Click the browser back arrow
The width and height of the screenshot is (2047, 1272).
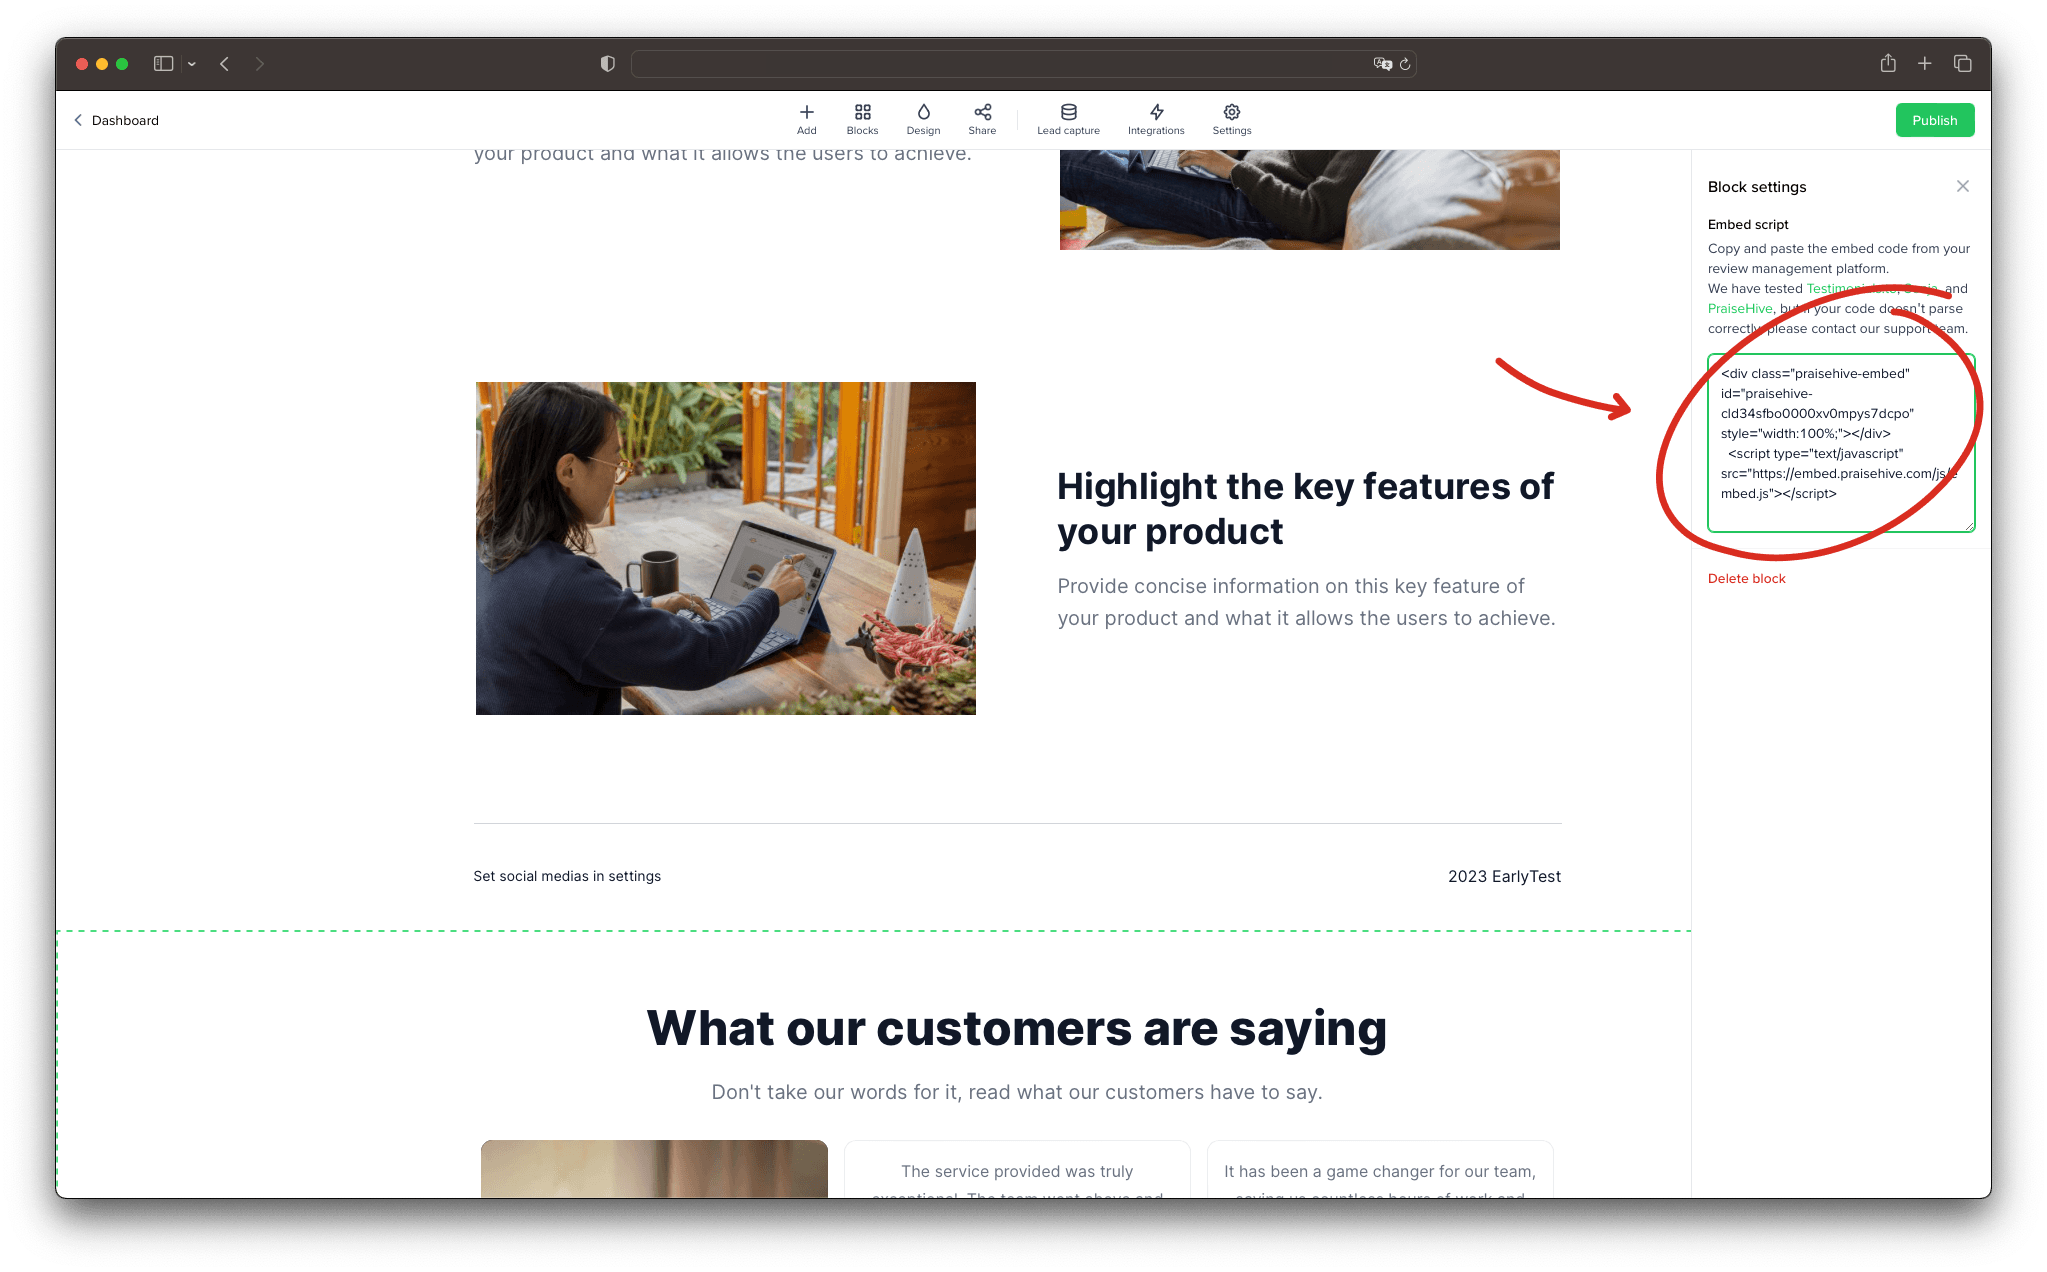(x=225, y=64)
